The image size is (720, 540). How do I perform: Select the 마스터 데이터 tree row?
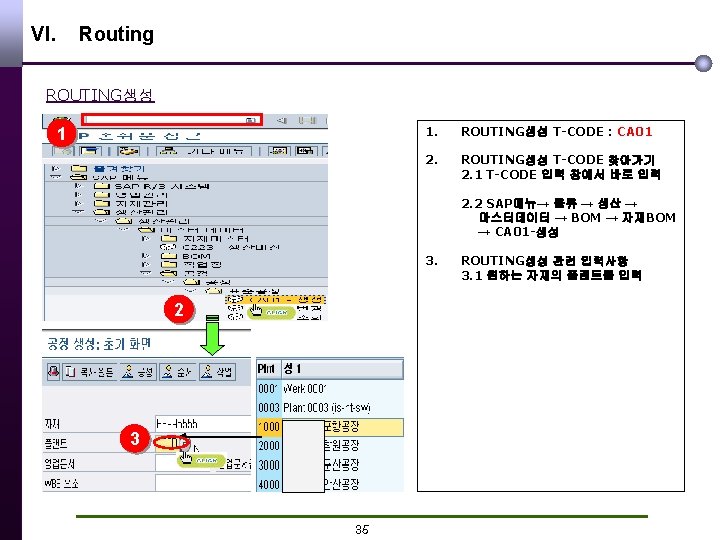tap(191, 229)
